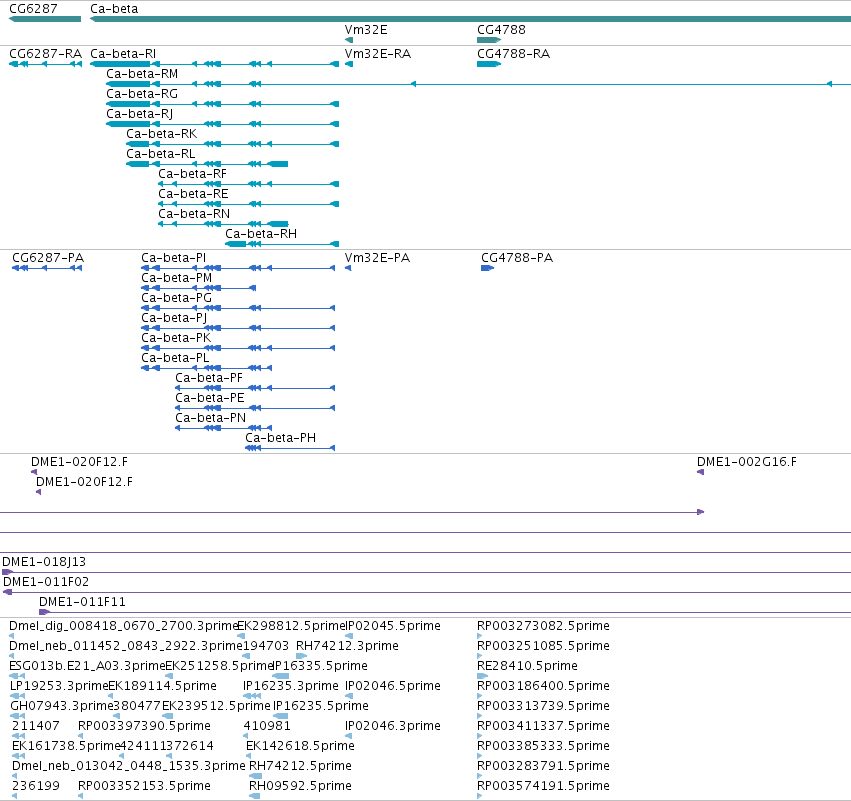Select the DME1-011F02 clone label
The image size is (851, 801).
[x=46, y=582]
